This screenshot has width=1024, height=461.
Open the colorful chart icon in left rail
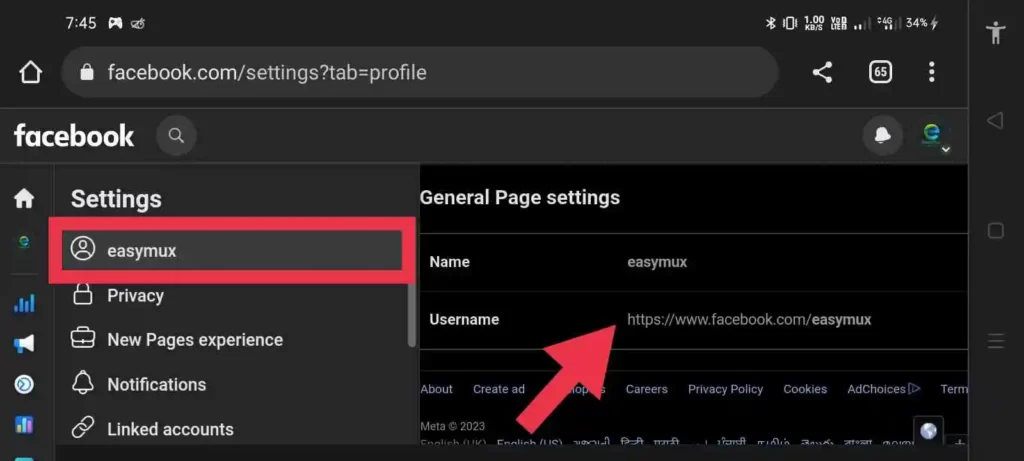[24, 425]
